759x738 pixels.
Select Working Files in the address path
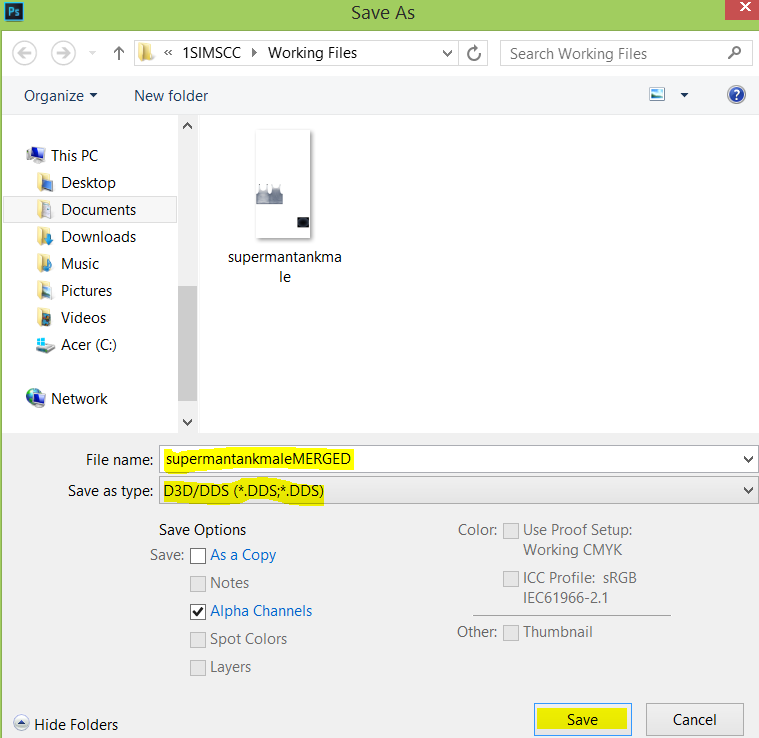tap(312, 53)
